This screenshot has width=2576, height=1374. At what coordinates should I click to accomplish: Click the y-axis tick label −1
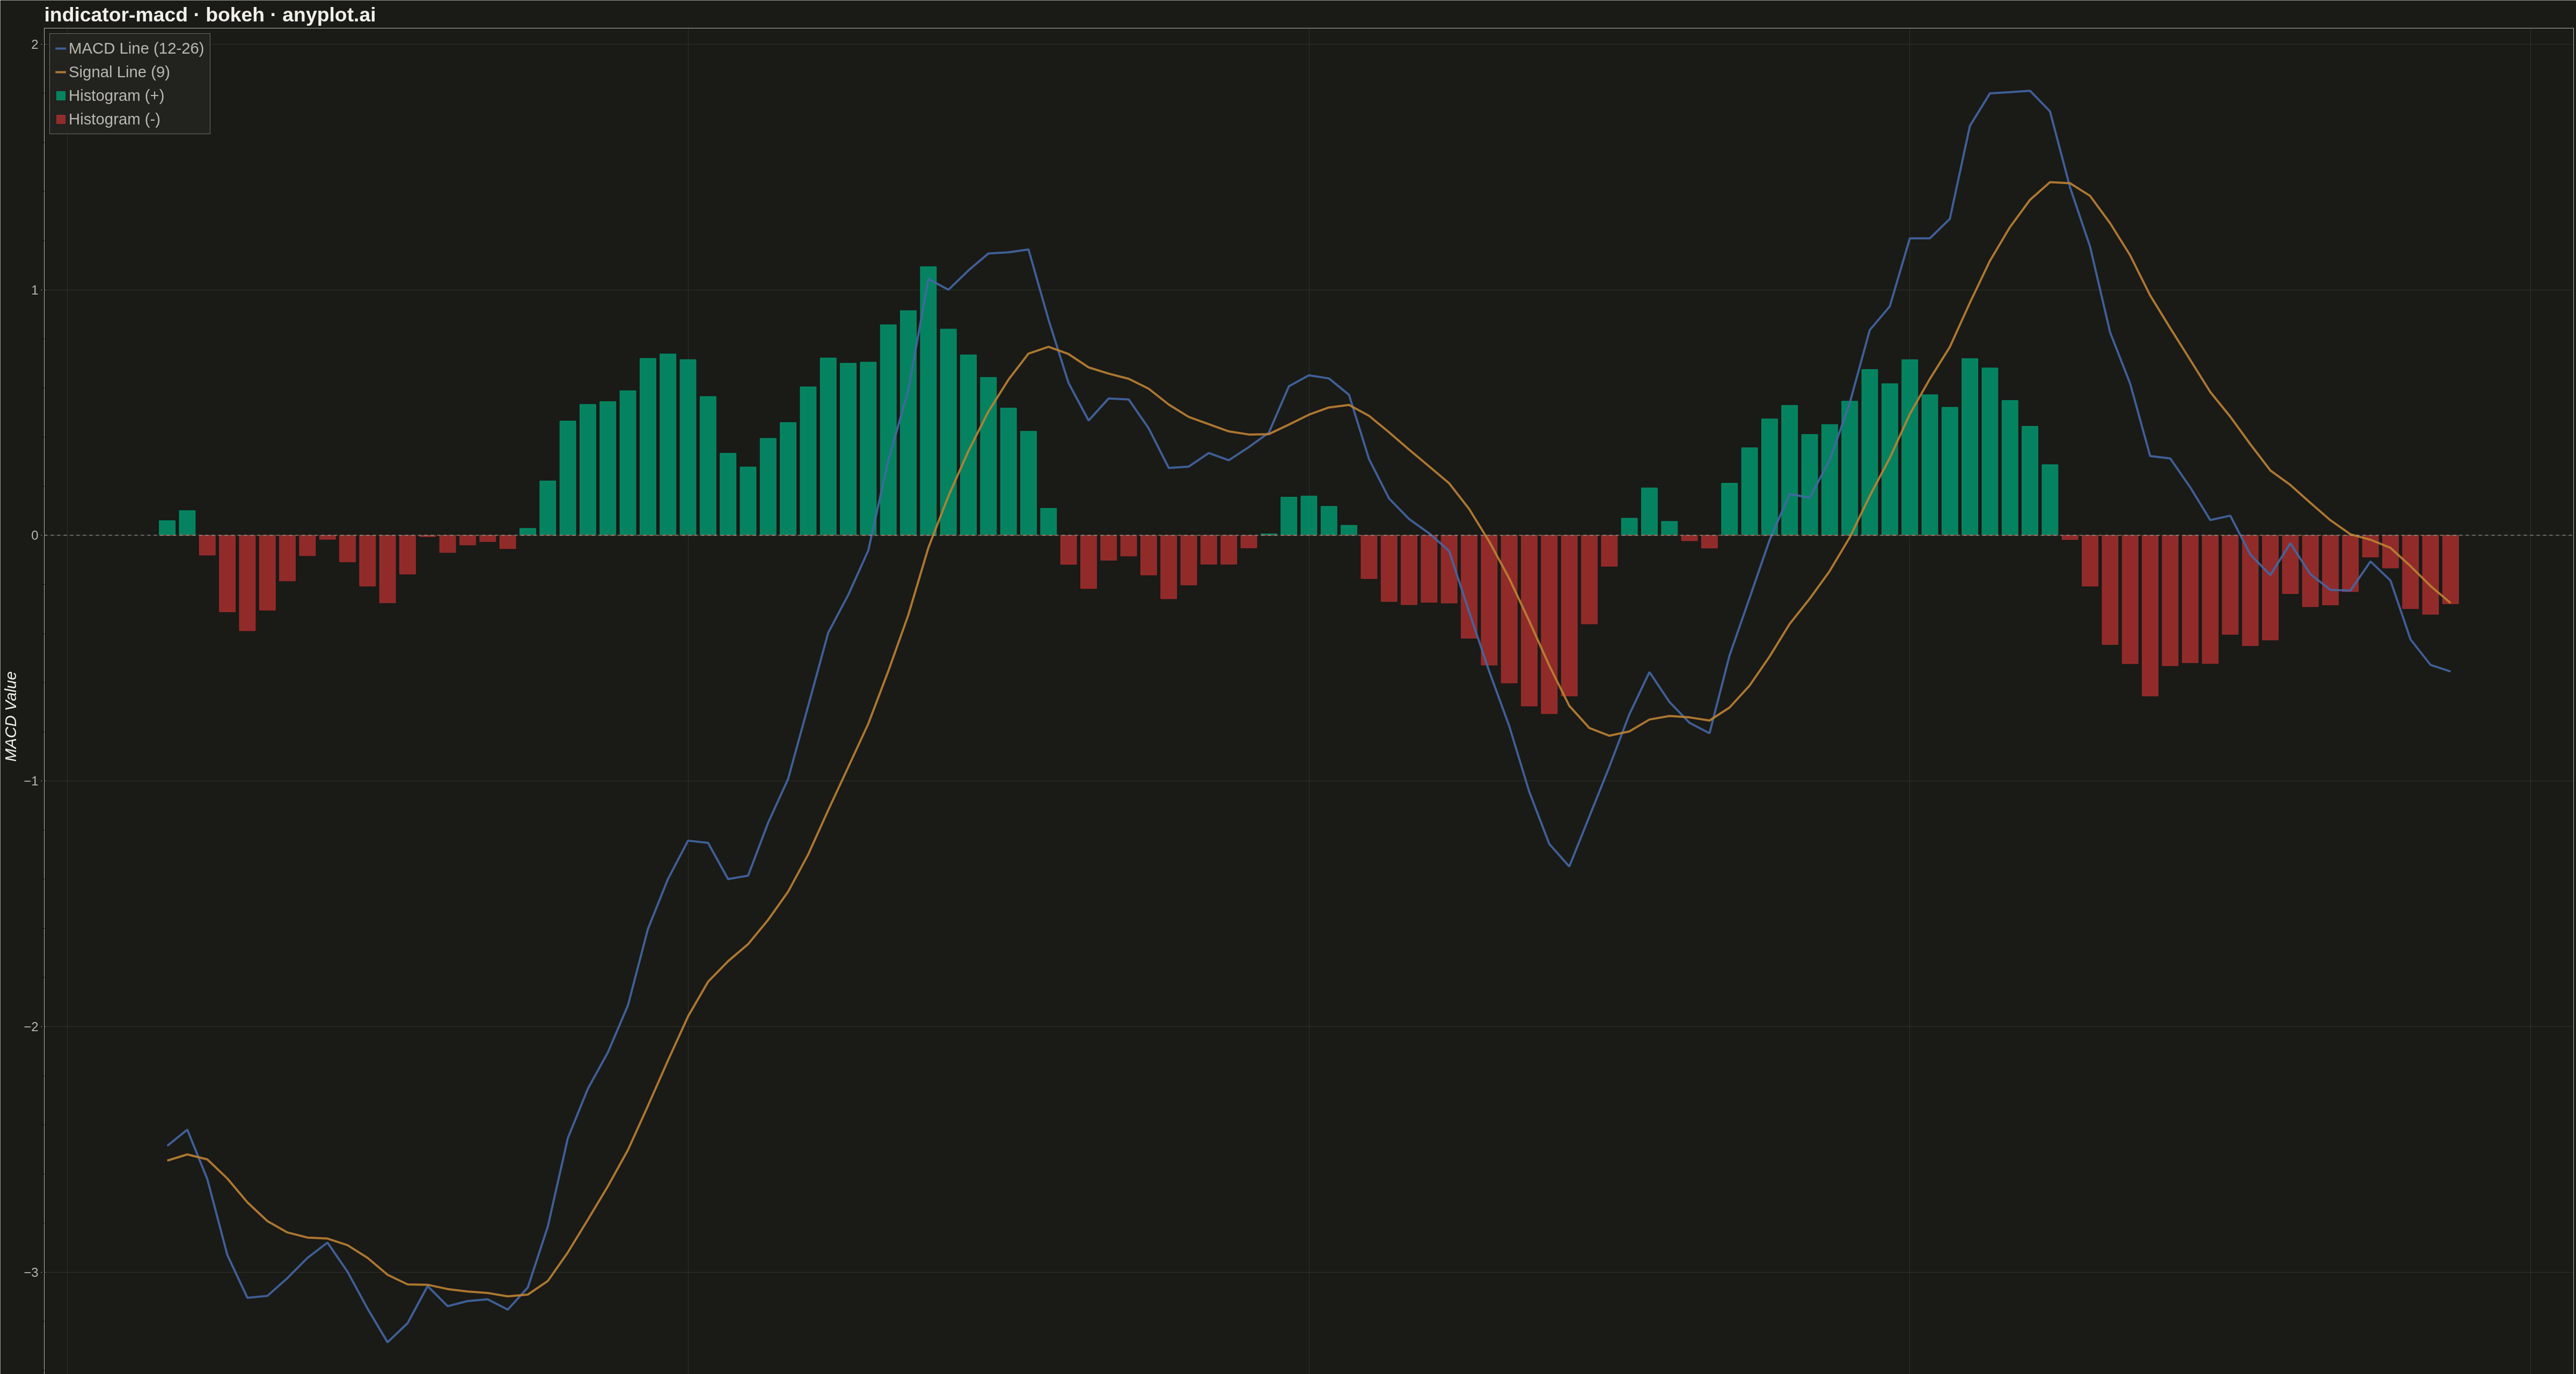[31, 781]
